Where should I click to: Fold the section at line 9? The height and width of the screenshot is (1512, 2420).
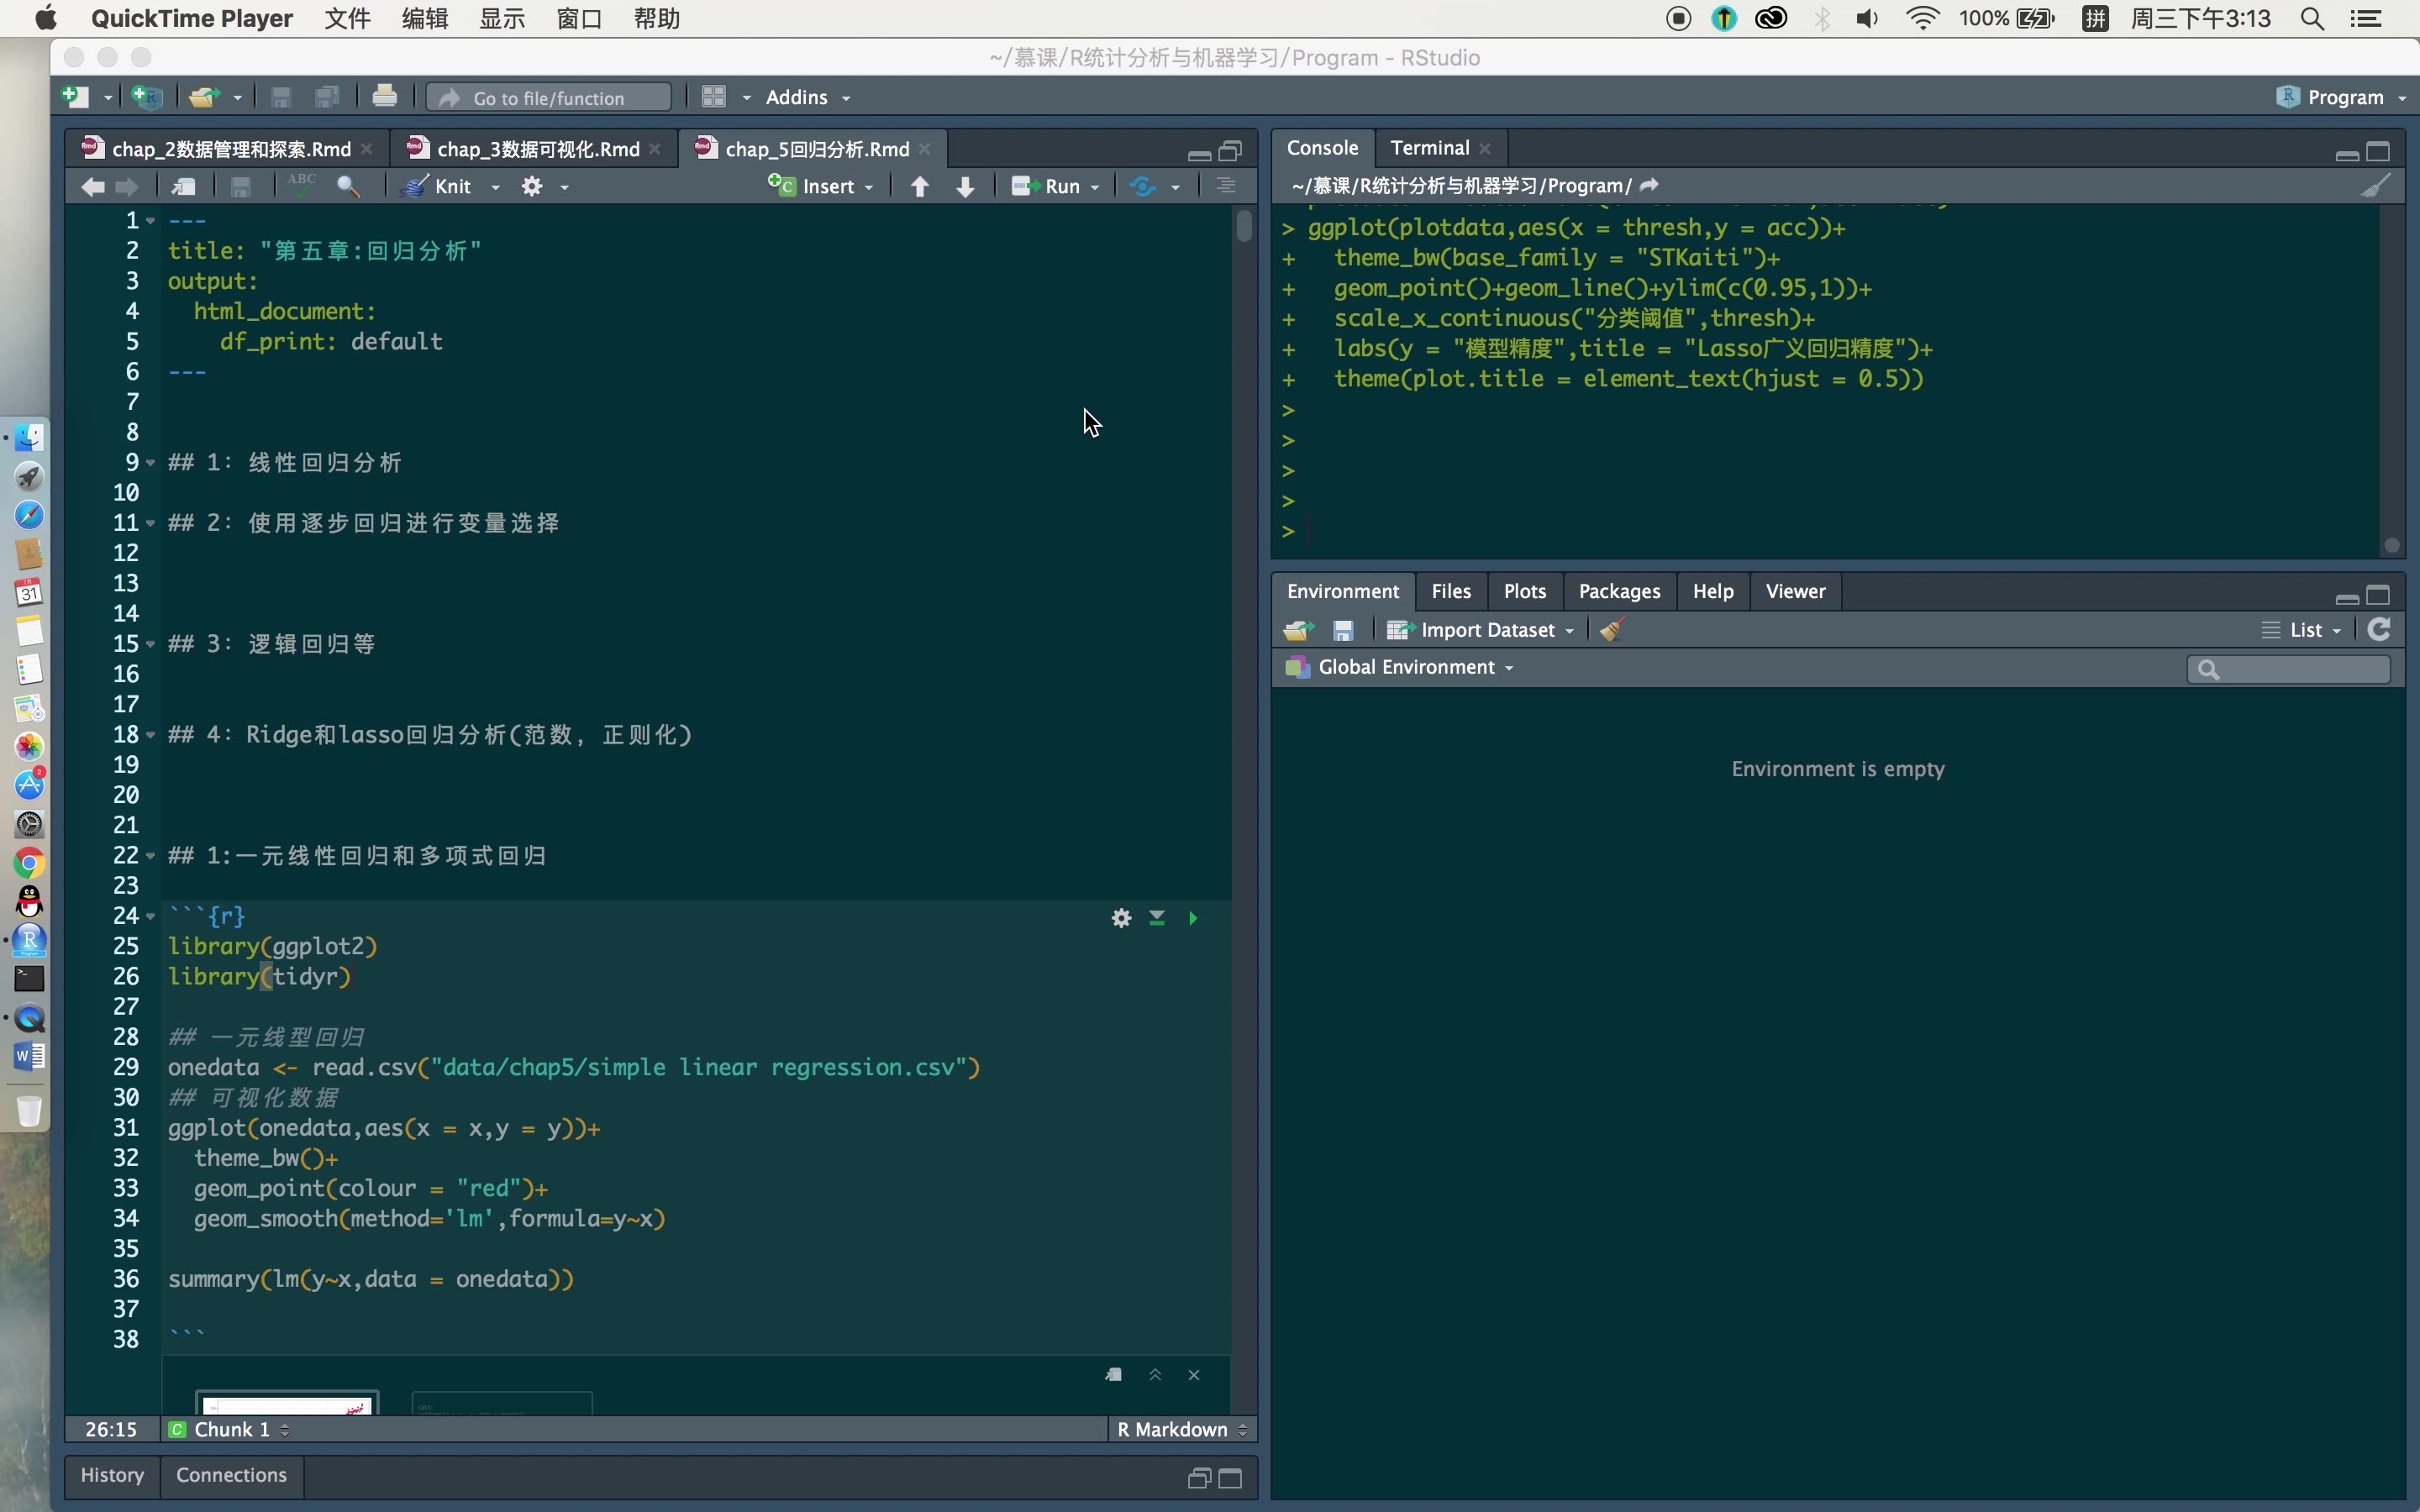pos(150,463)
